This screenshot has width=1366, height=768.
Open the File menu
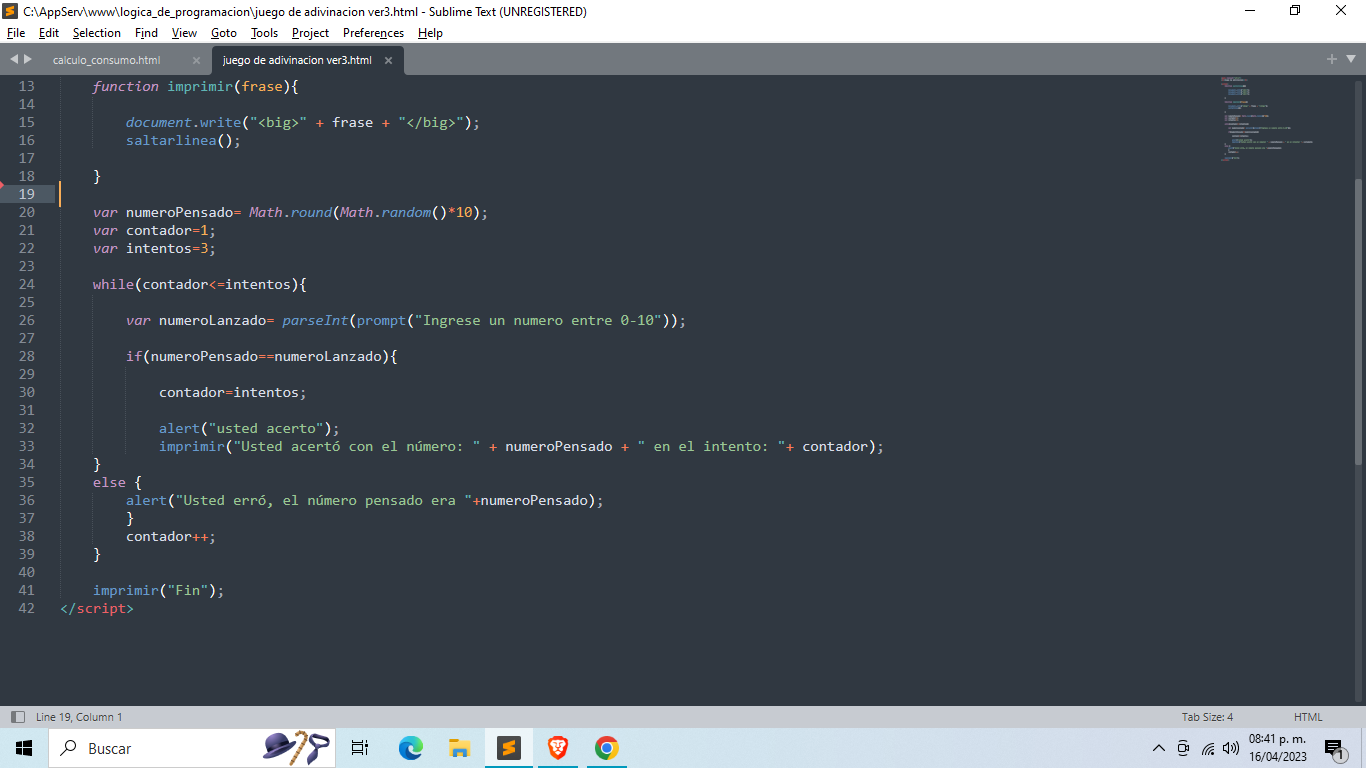pyautogui.click(x=15, y=33)
